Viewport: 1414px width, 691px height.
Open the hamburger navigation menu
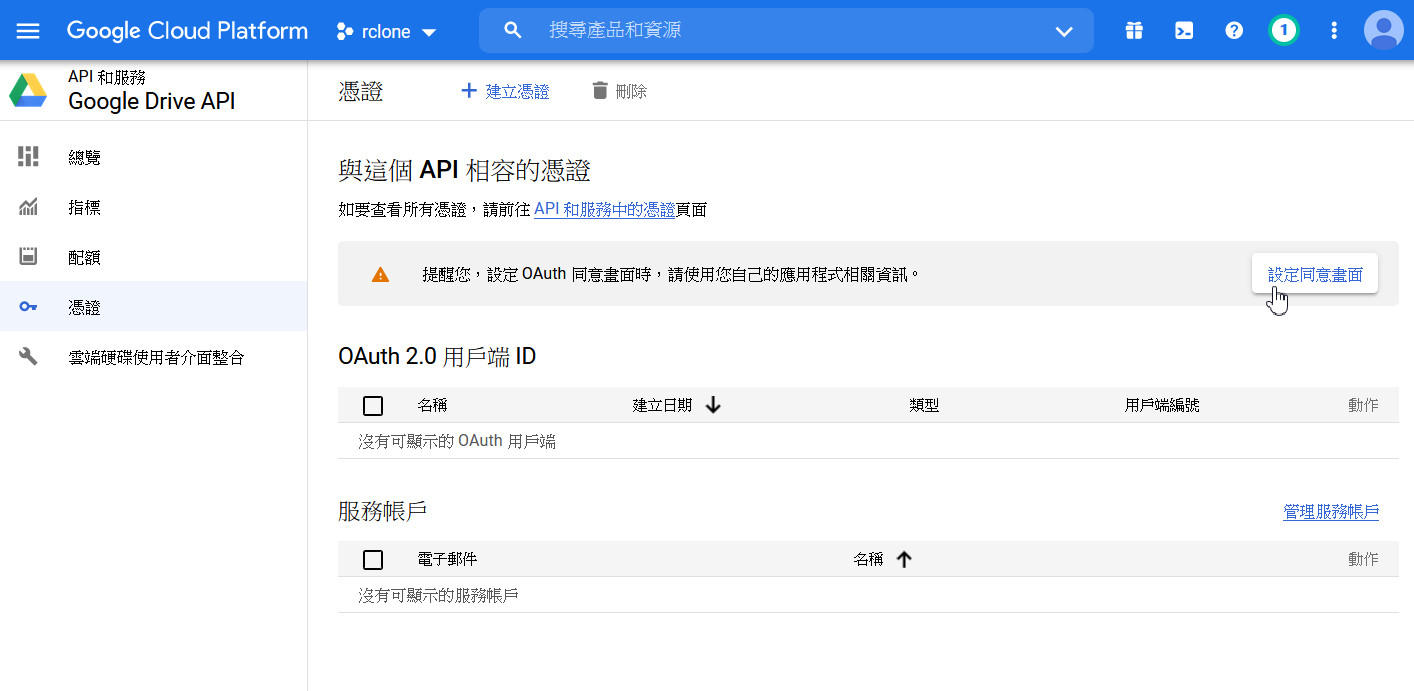(x=28, y=31)
